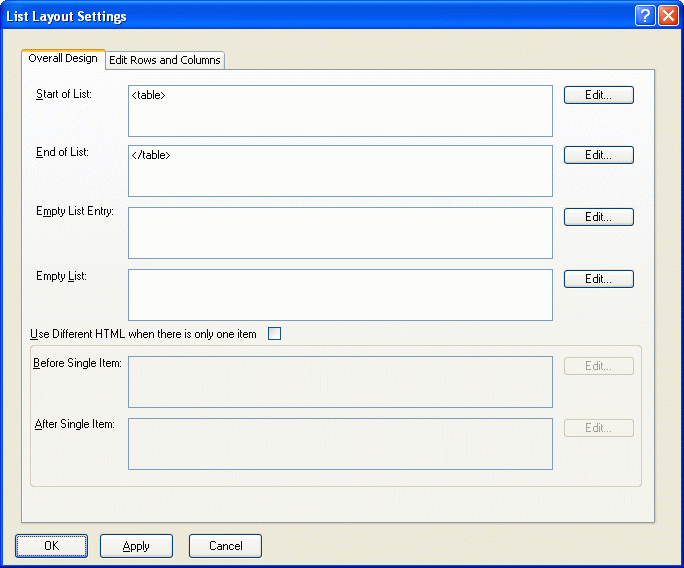This screenshot has width=684, height=568.
Task: Select the Empty List text field
Action: [340, 295]
